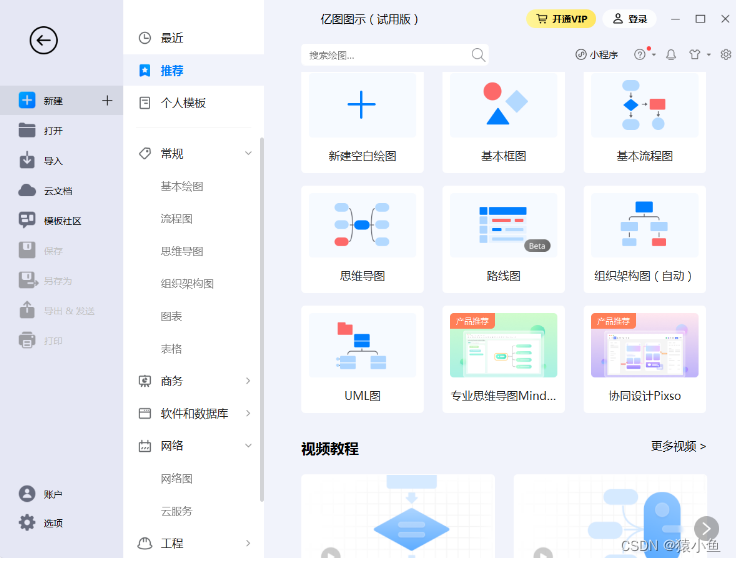736x562 pixels.
Task: Select 思维导图 in the left category list
Action: (x=182, y=251)
